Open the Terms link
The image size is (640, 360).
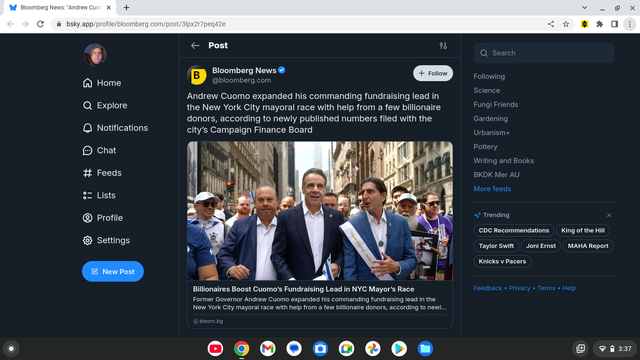point(546,288)
